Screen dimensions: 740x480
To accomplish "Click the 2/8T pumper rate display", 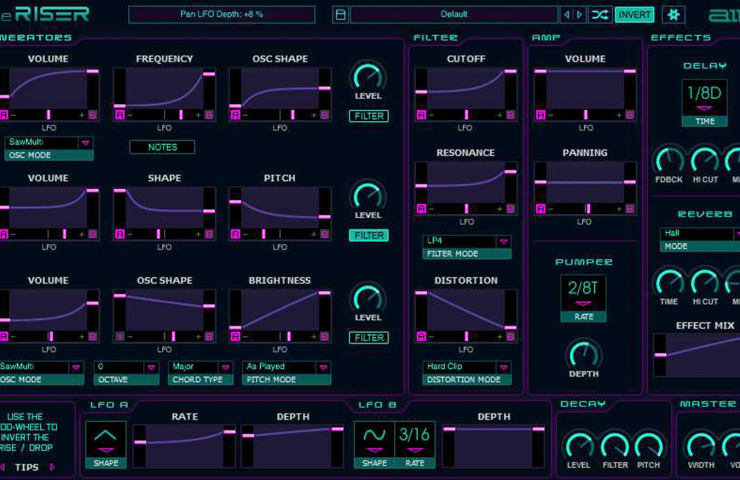I will pos(583,293).
